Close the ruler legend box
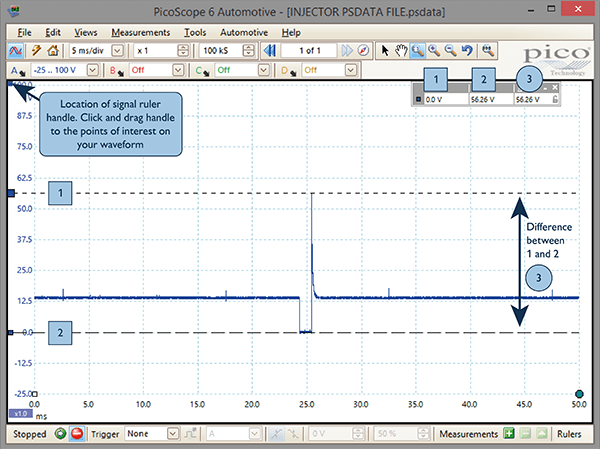Image resolution: width=600 pixels, height=449 pixels. pos(555,88)
